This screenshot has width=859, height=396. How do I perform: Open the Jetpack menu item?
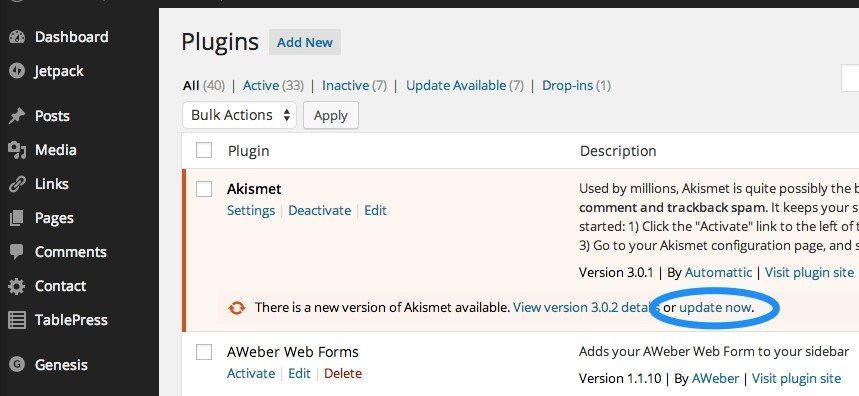point(59,71)
